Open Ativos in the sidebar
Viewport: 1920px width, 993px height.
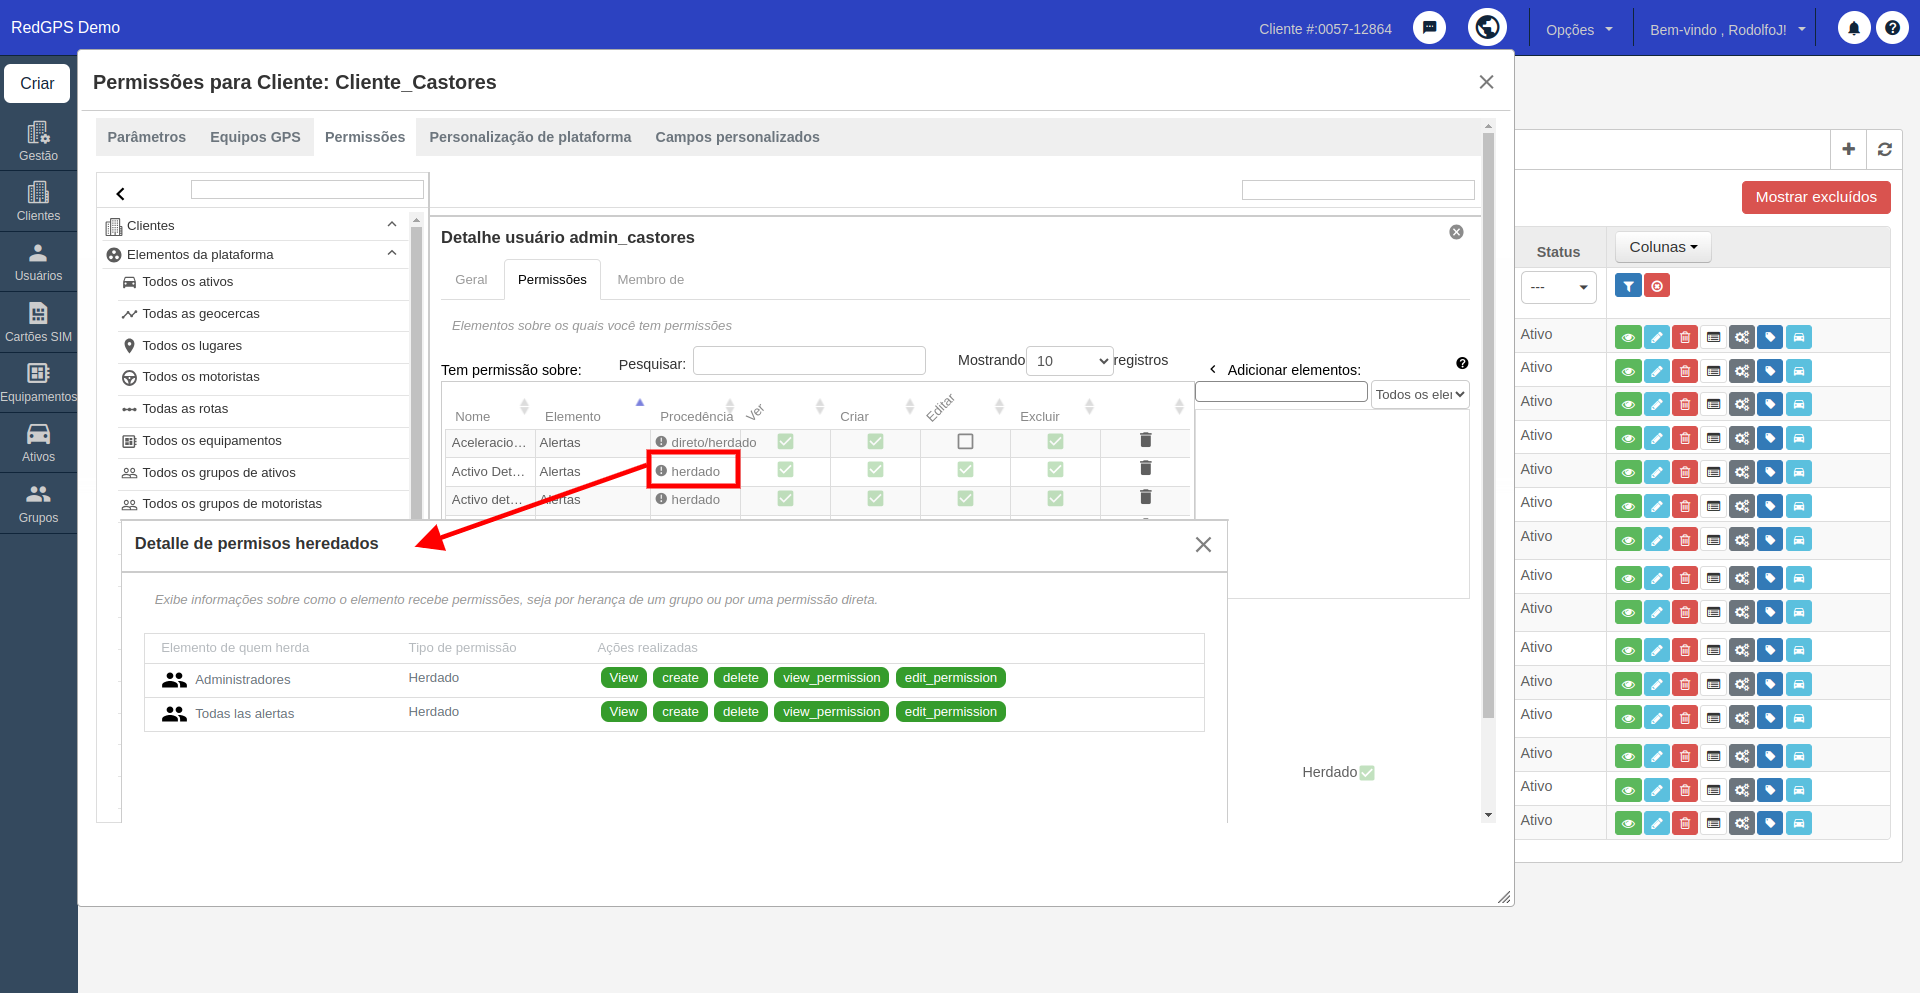[x=38, y=443]
